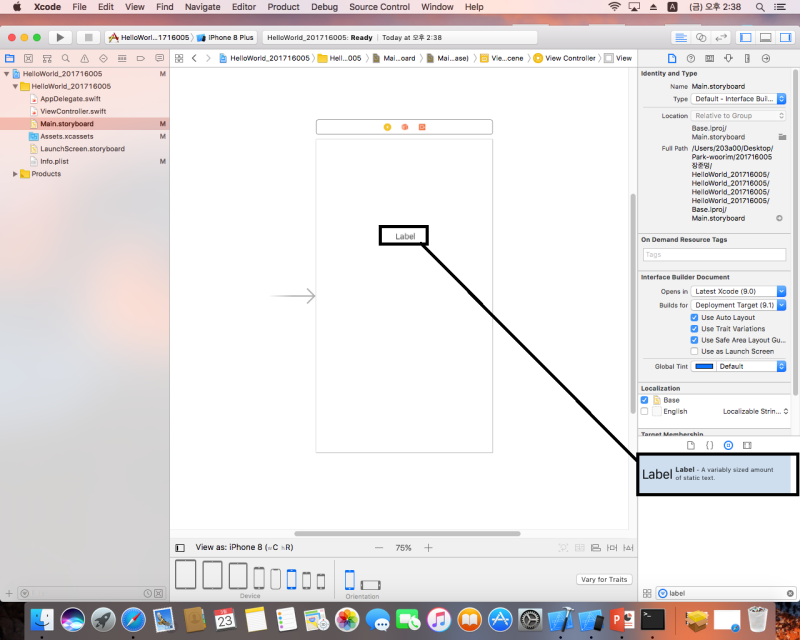Collapse the HelloWorld_201716005 project root
The image size is (800, 640).
[7, 74]
